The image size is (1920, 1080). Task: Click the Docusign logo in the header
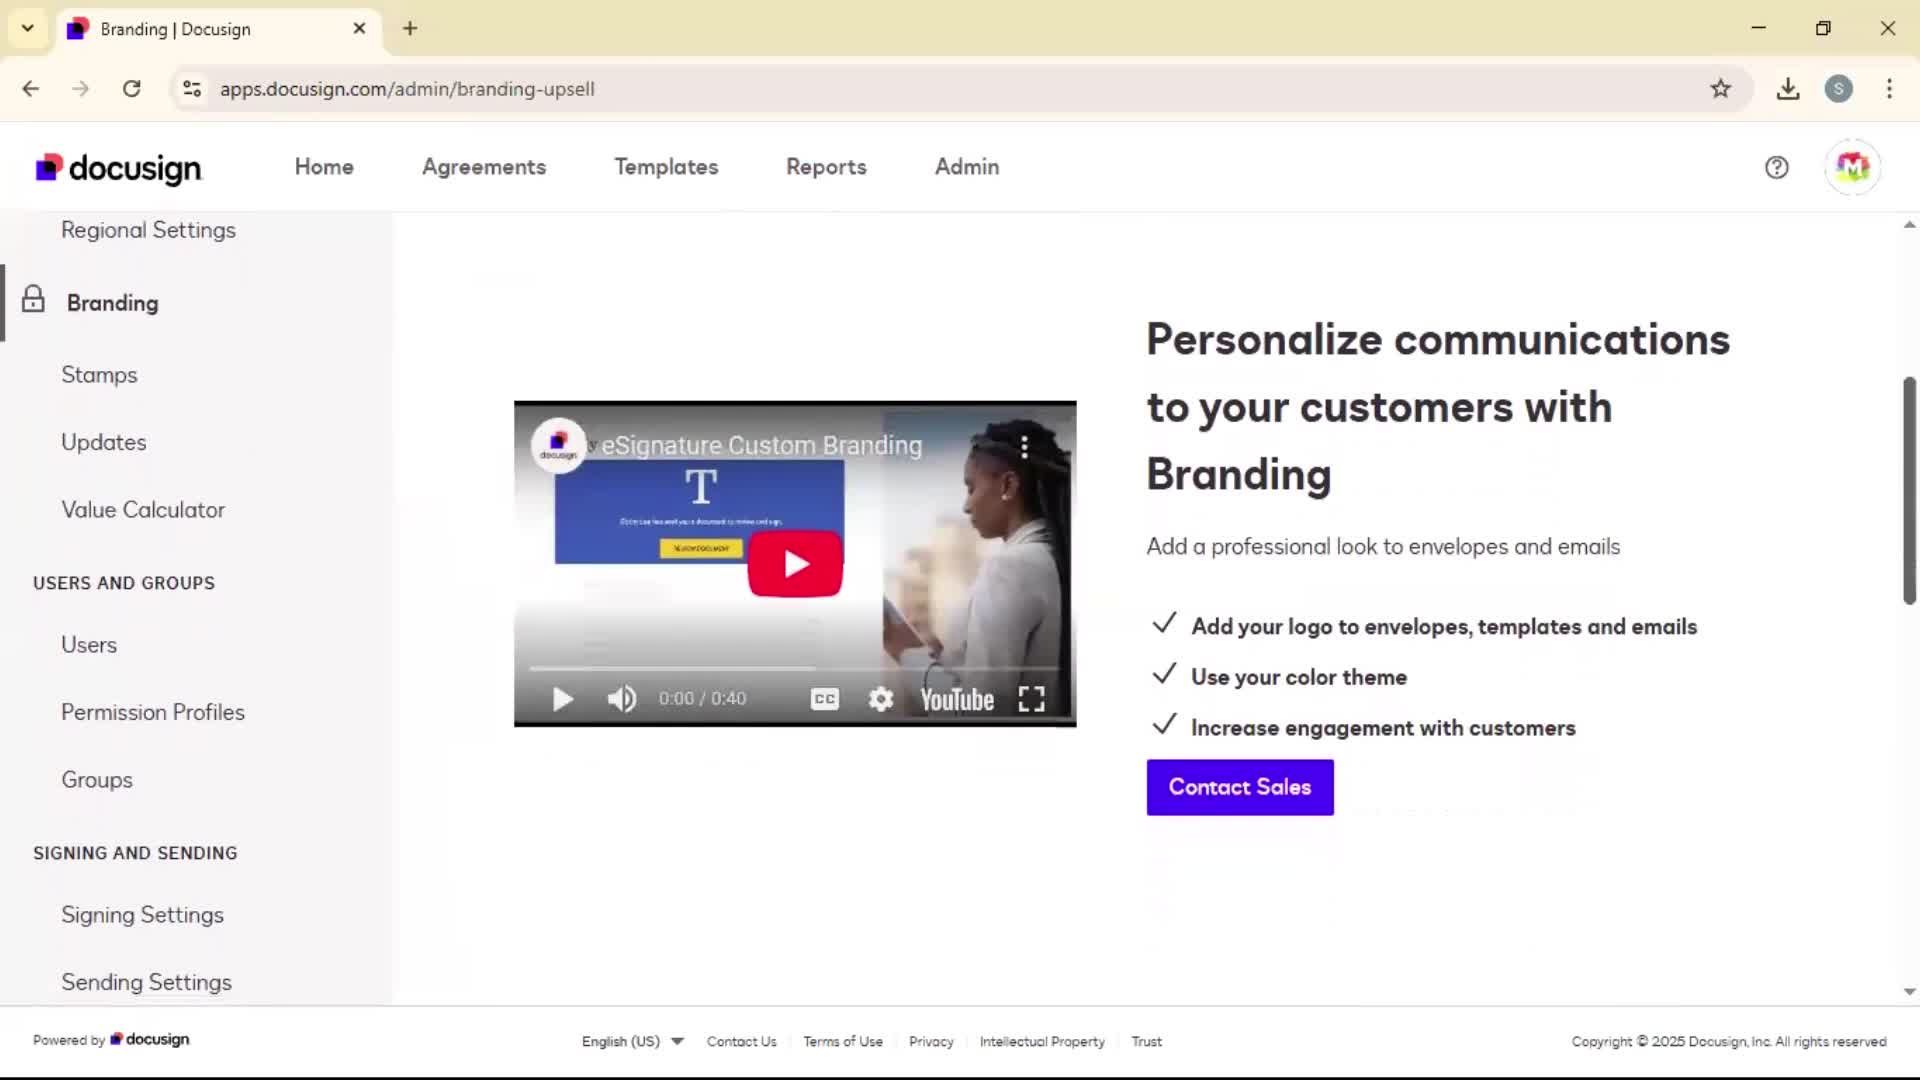(118, 168)
